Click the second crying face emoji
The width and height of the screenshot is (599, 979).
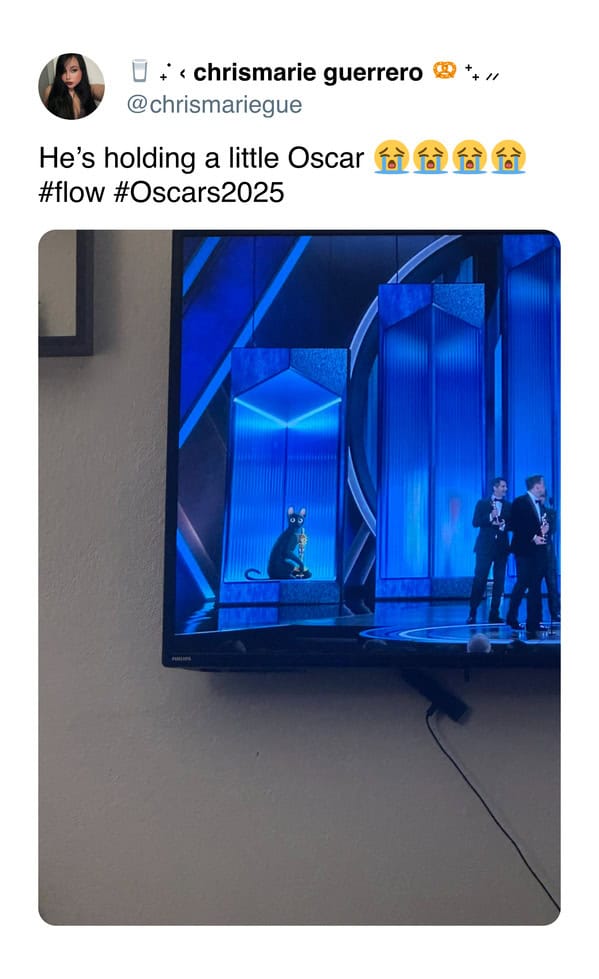coord(430,157)
